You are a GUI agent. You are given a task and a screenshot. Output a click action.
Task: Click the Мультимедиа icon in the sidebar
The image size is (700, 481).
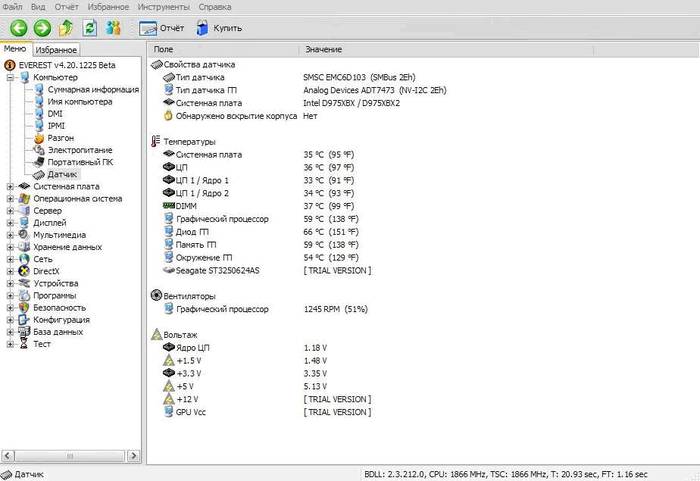coord(24,235)
